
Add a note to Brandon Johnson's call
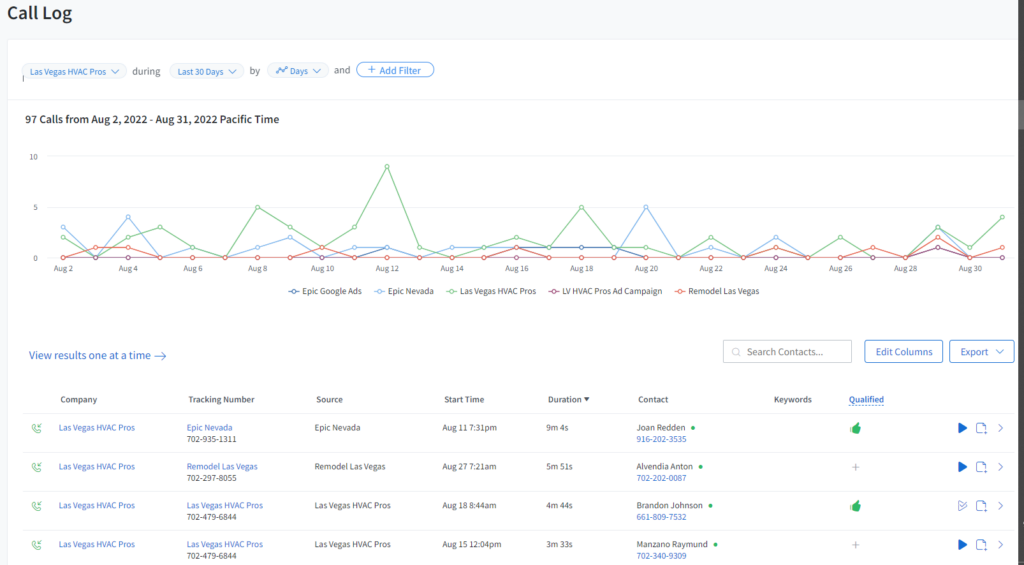(982, 506)
